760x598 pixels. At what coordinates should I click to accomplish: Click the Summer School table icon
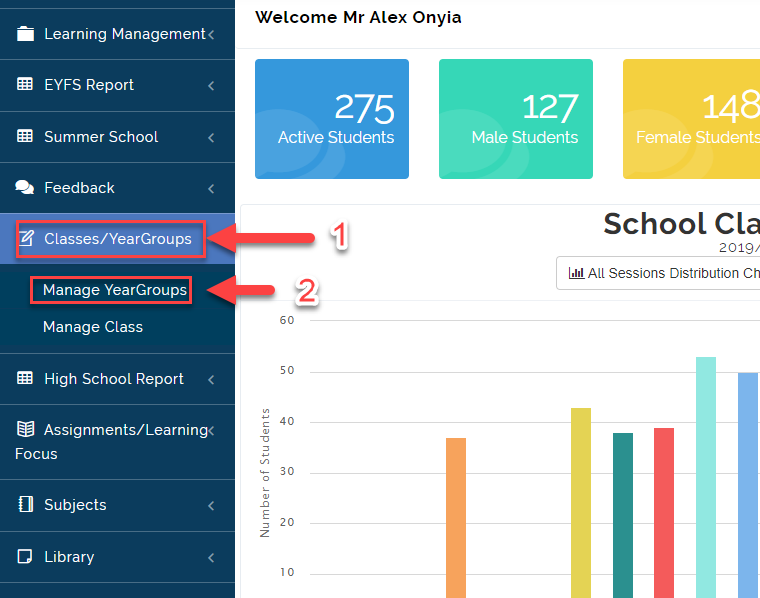pos(25,136)
